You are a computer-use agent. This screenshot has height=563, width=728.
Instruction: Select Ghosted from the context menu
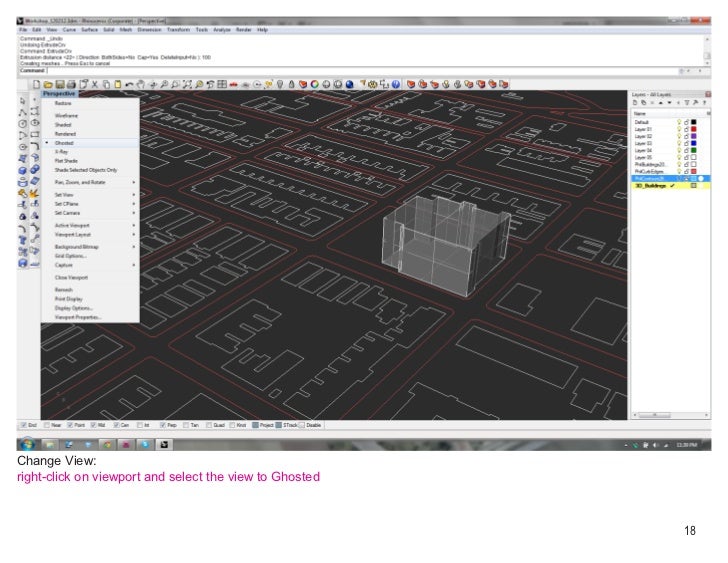(x=65, y=143)
